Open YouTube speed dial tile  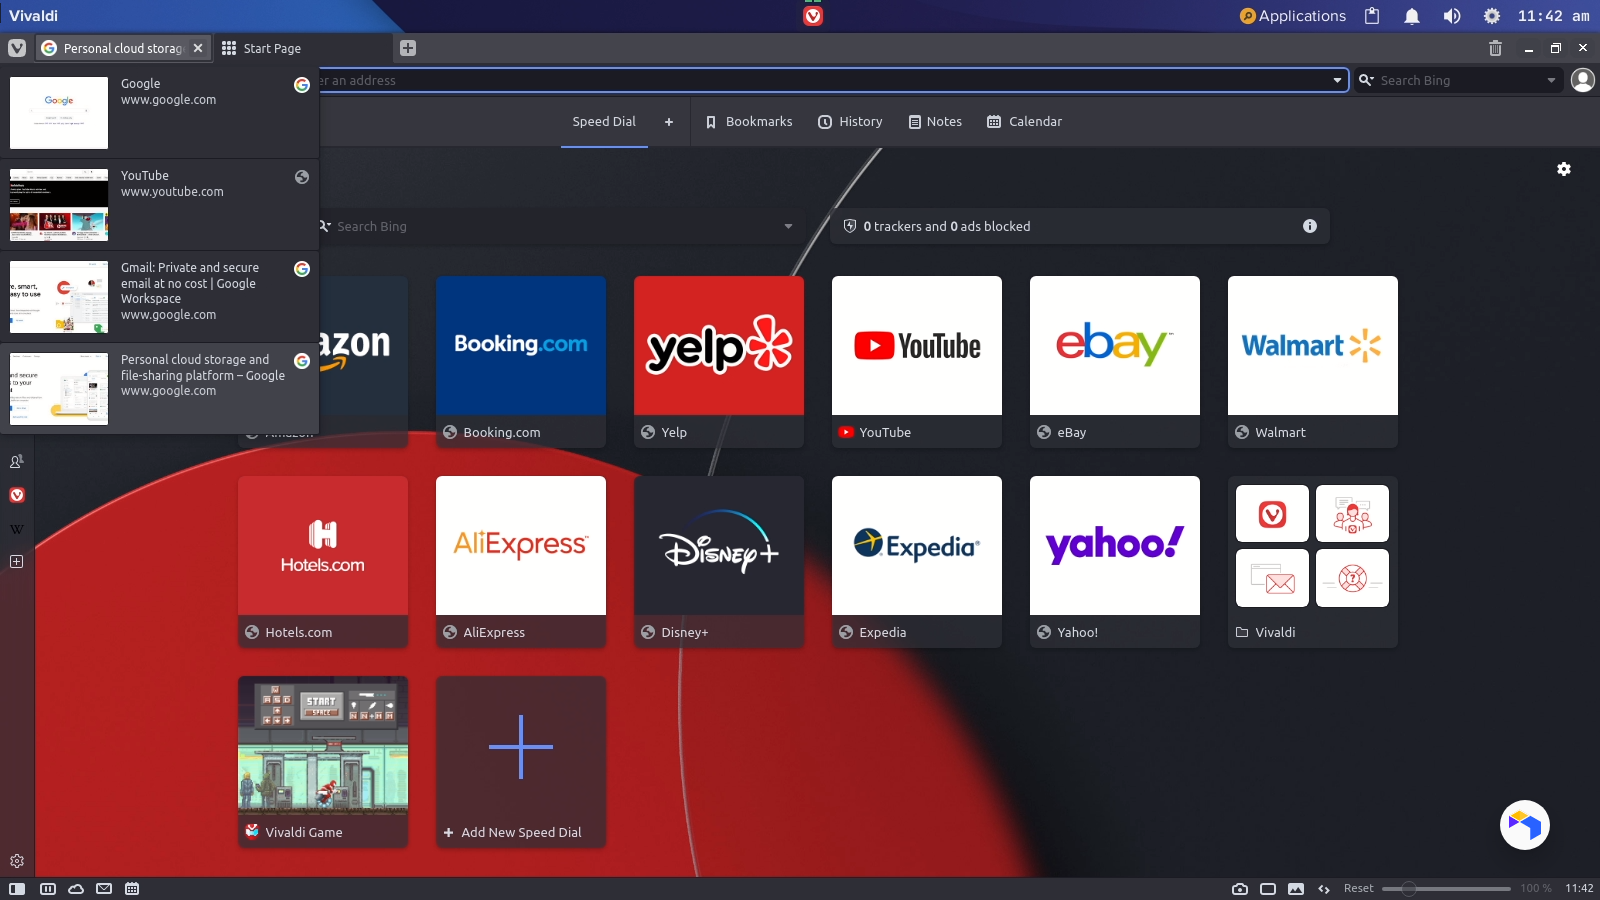point(917,362)
